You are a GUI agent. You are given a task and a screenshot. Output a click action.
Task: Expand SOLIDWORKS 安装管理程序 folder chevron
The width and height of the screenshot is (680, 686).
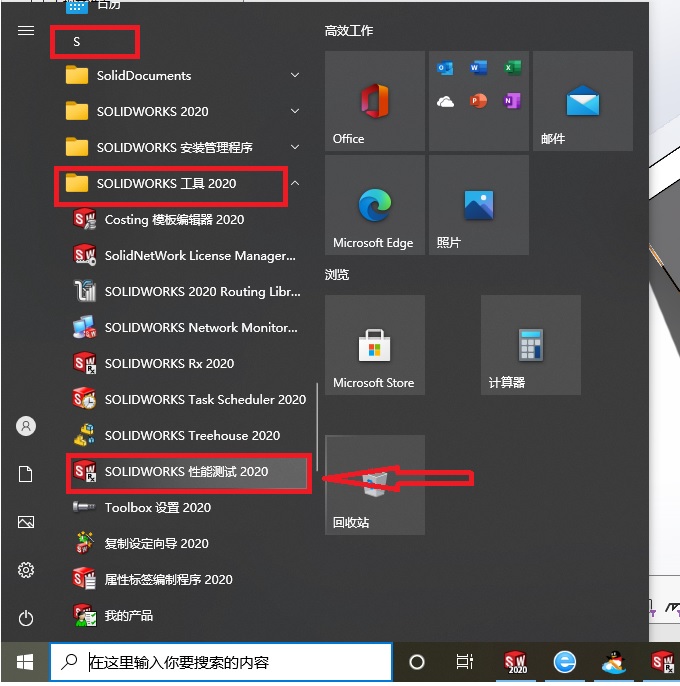(x=295, y=147)
